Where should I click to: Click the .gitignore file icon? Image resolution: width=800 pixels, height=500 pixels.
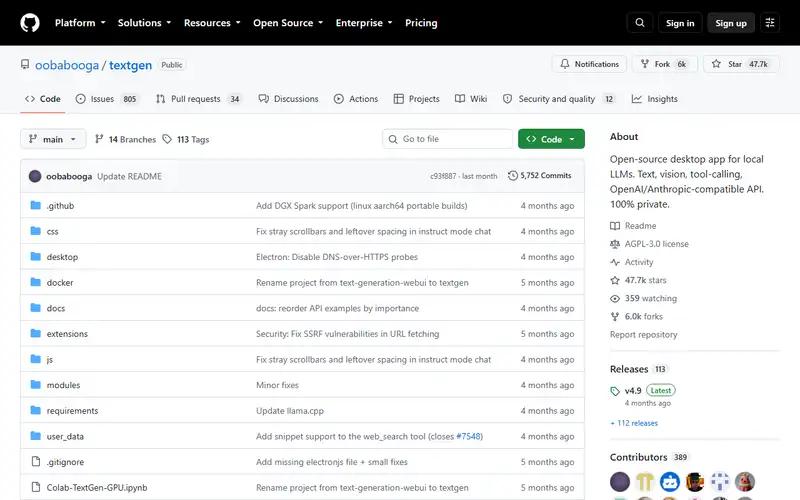click(x=35, y=461)
